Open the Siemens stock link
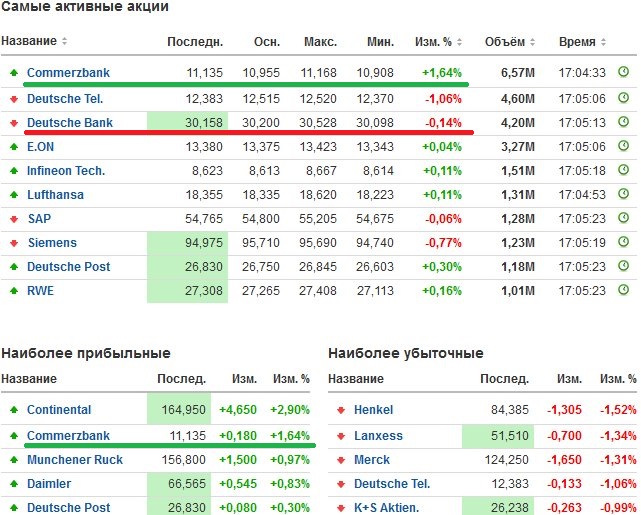 52,243
